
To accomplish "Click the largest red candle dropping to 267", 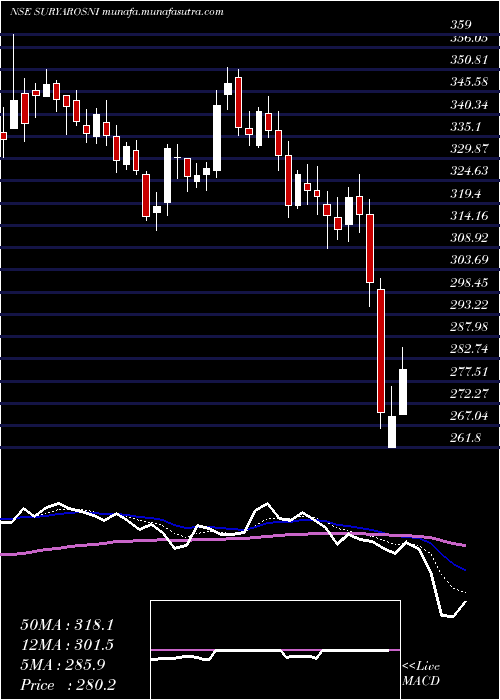I will click(381, 351).
